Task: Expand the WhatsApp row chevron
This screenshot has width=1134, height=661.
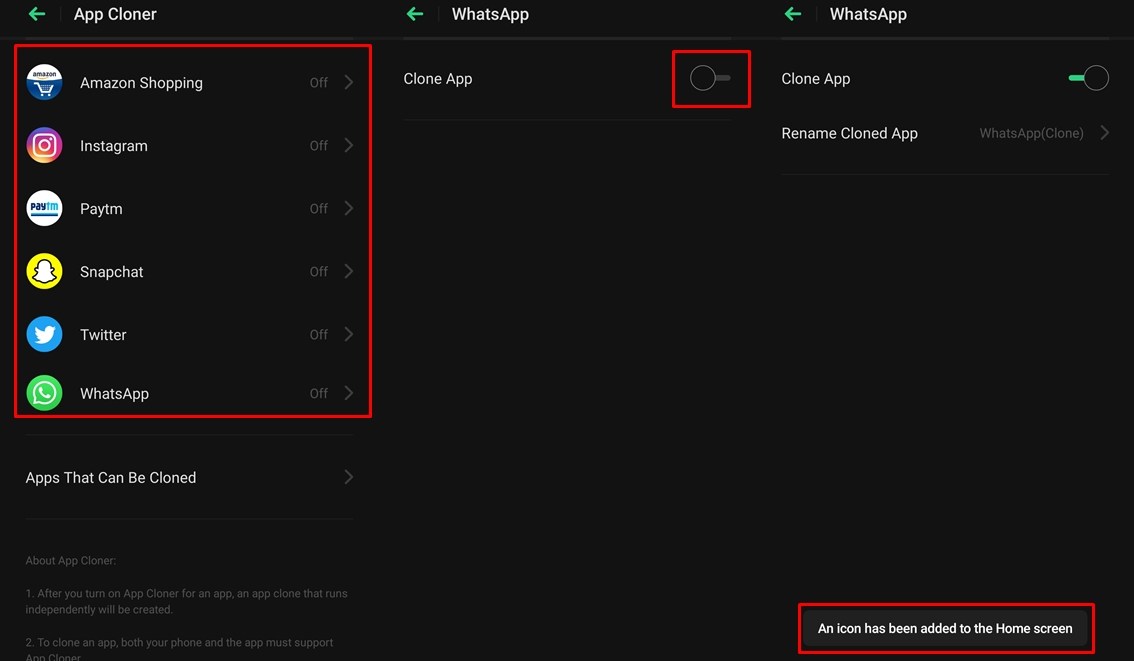Action: click(x=349, y=393)
